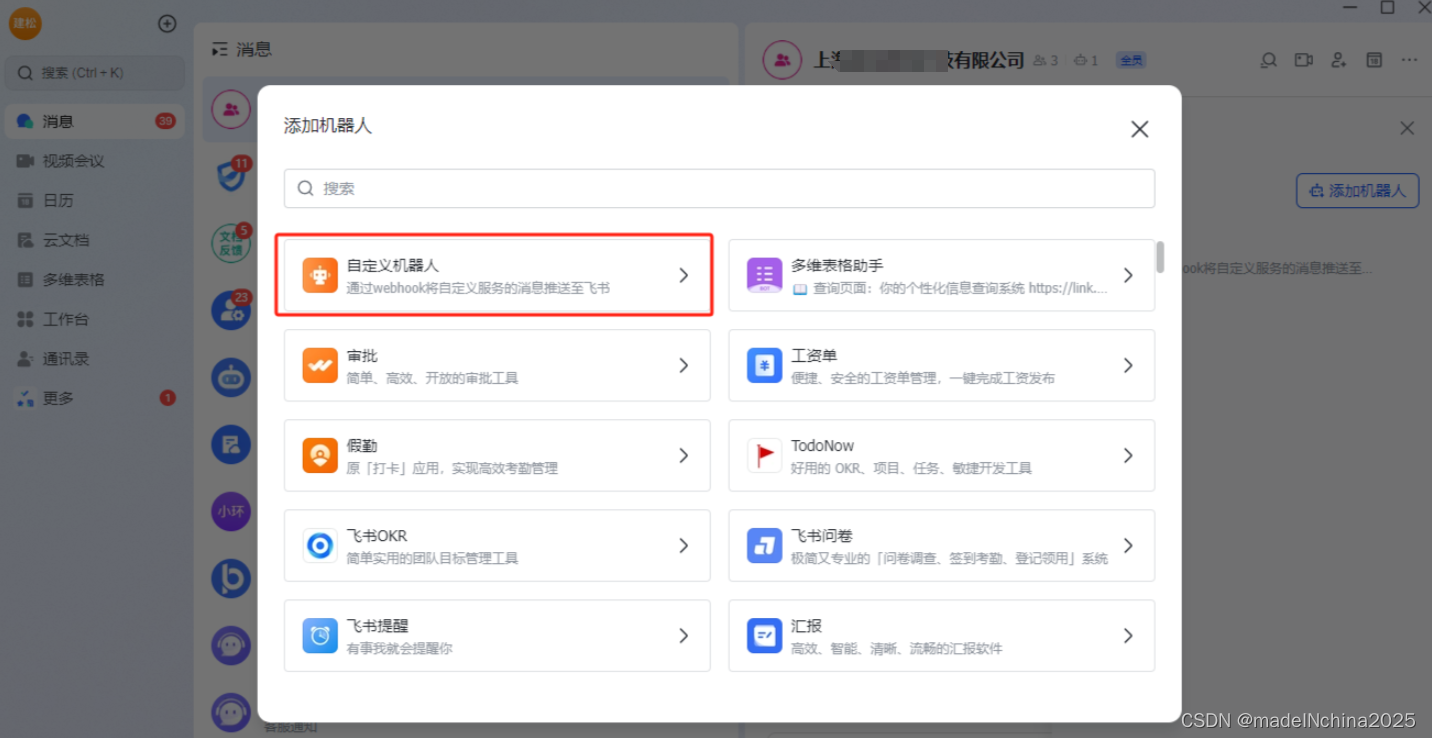Open 消息 in the left sidebar
The image size is (1432, 738).
pos(95,121)
